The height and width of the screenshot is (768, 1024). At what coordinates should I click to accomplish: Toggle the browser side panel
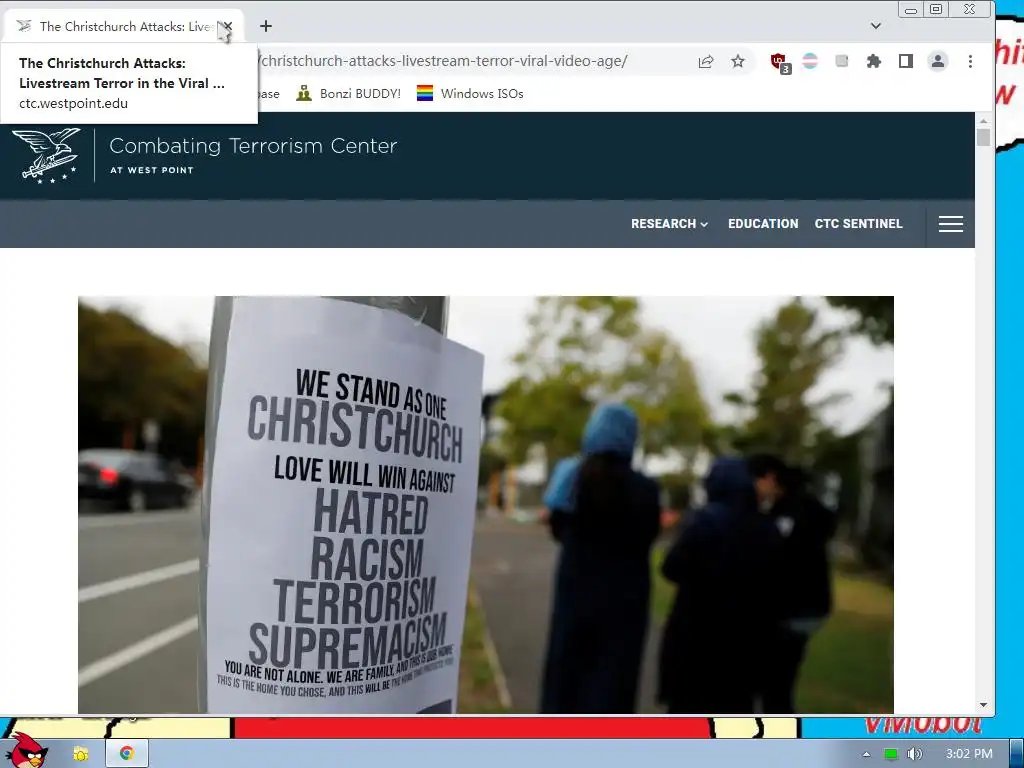(906, 61)
